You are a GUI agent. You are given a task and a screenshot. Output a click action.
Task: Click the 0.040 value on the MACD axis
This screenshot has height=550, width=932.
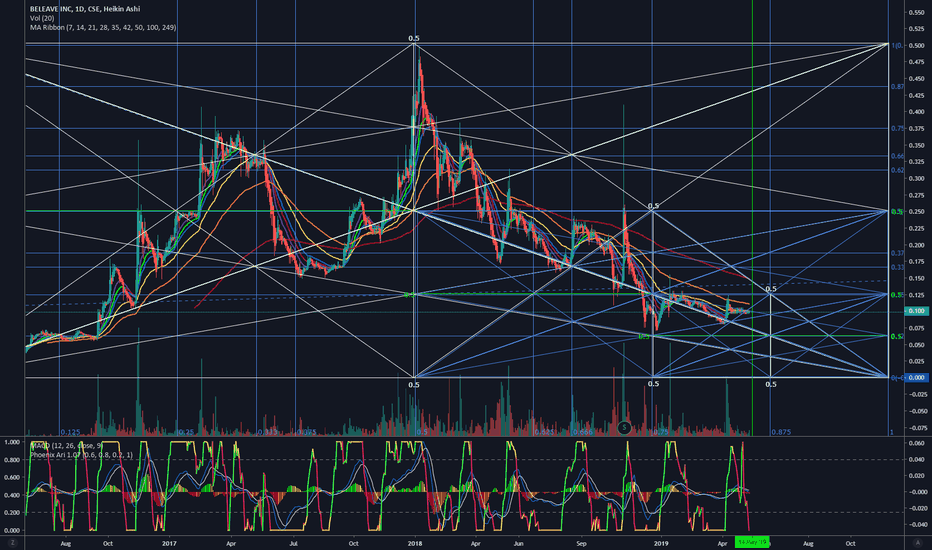(916, 459)
